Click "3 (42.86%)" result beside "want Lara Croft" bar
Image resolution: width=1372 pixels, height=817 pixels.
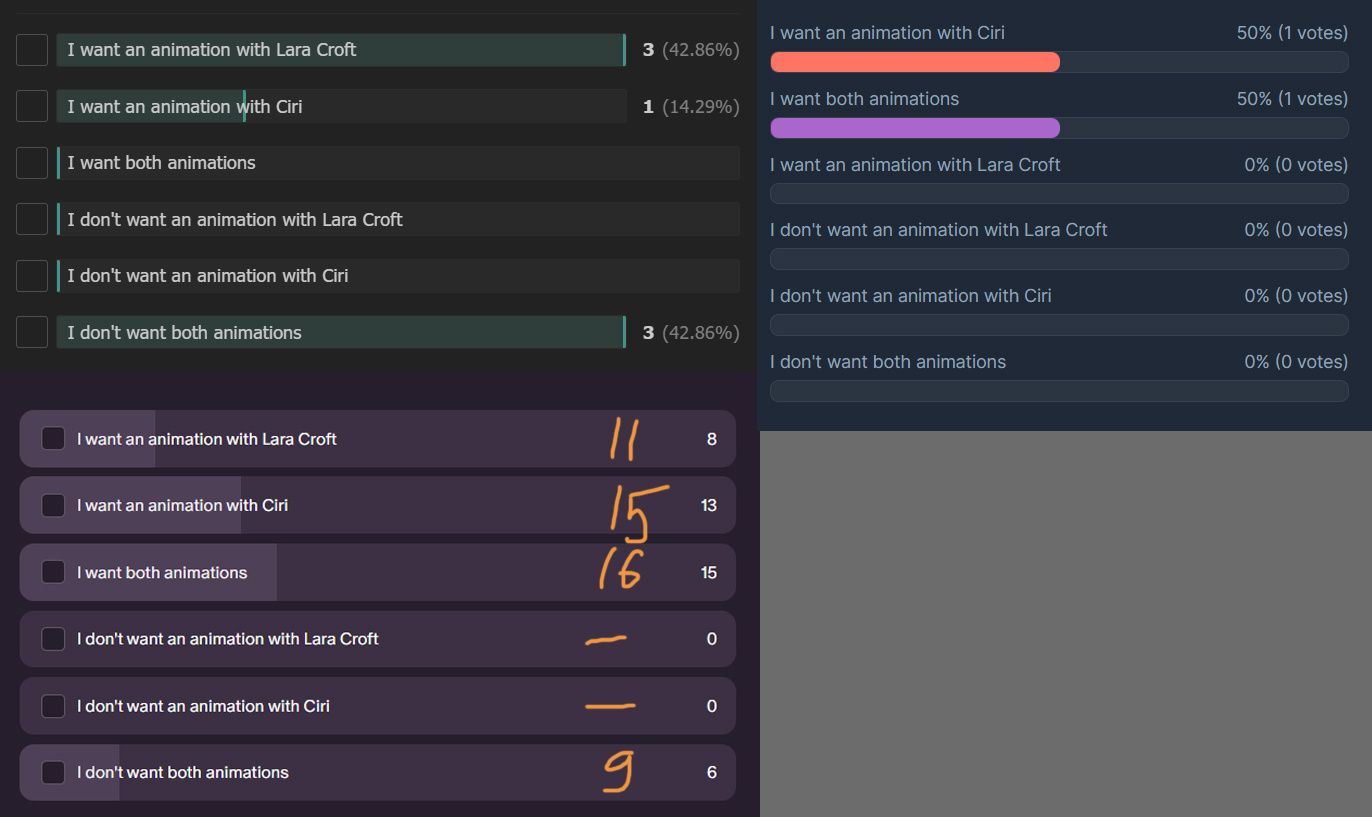[691, 50]
